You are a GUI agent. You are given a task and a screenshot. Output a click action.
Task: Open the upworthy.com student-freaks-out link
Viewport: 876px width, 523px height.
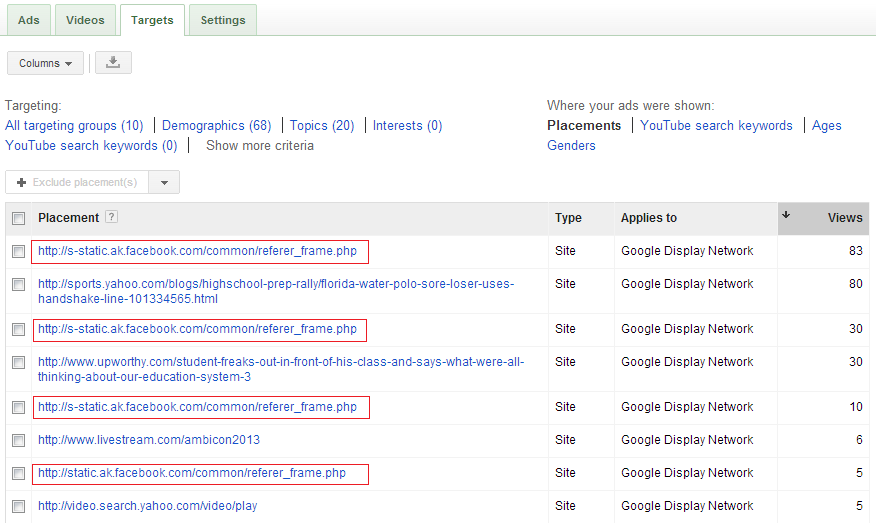pos(281,369)
